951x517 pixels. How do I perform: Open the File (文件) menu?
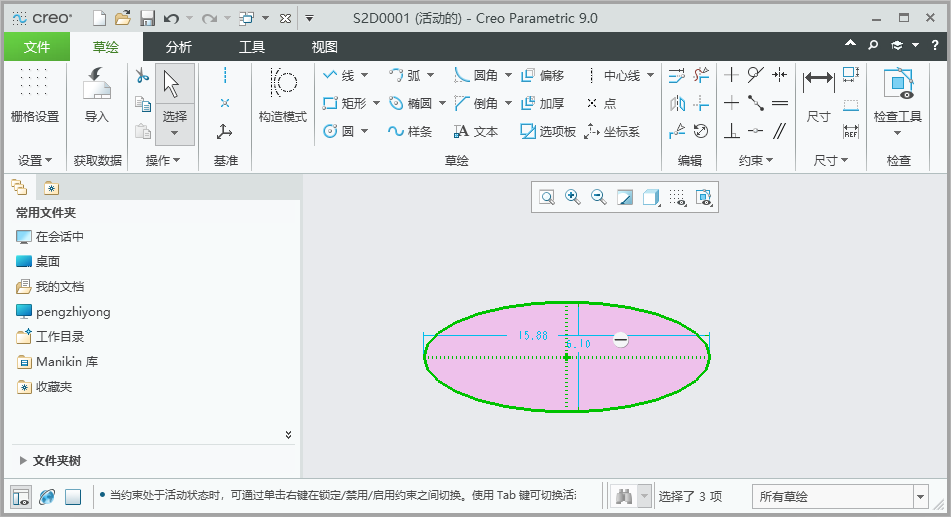coord(36,47)
